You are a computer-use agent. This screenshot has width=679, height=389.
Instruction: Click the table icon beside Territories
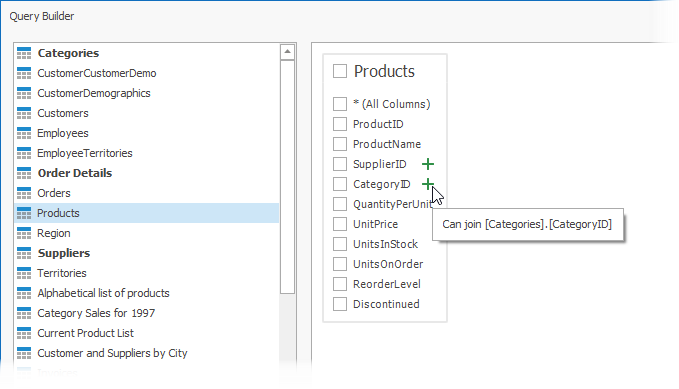click(24, 273)
